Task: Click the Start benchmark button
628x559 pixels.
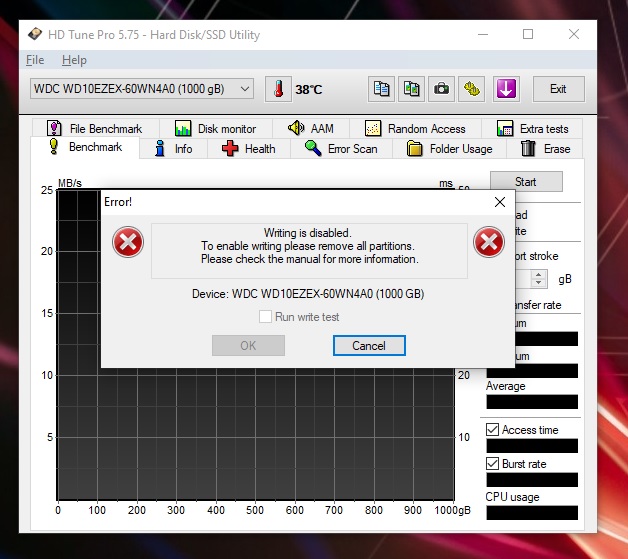Action: pos(526,181)
